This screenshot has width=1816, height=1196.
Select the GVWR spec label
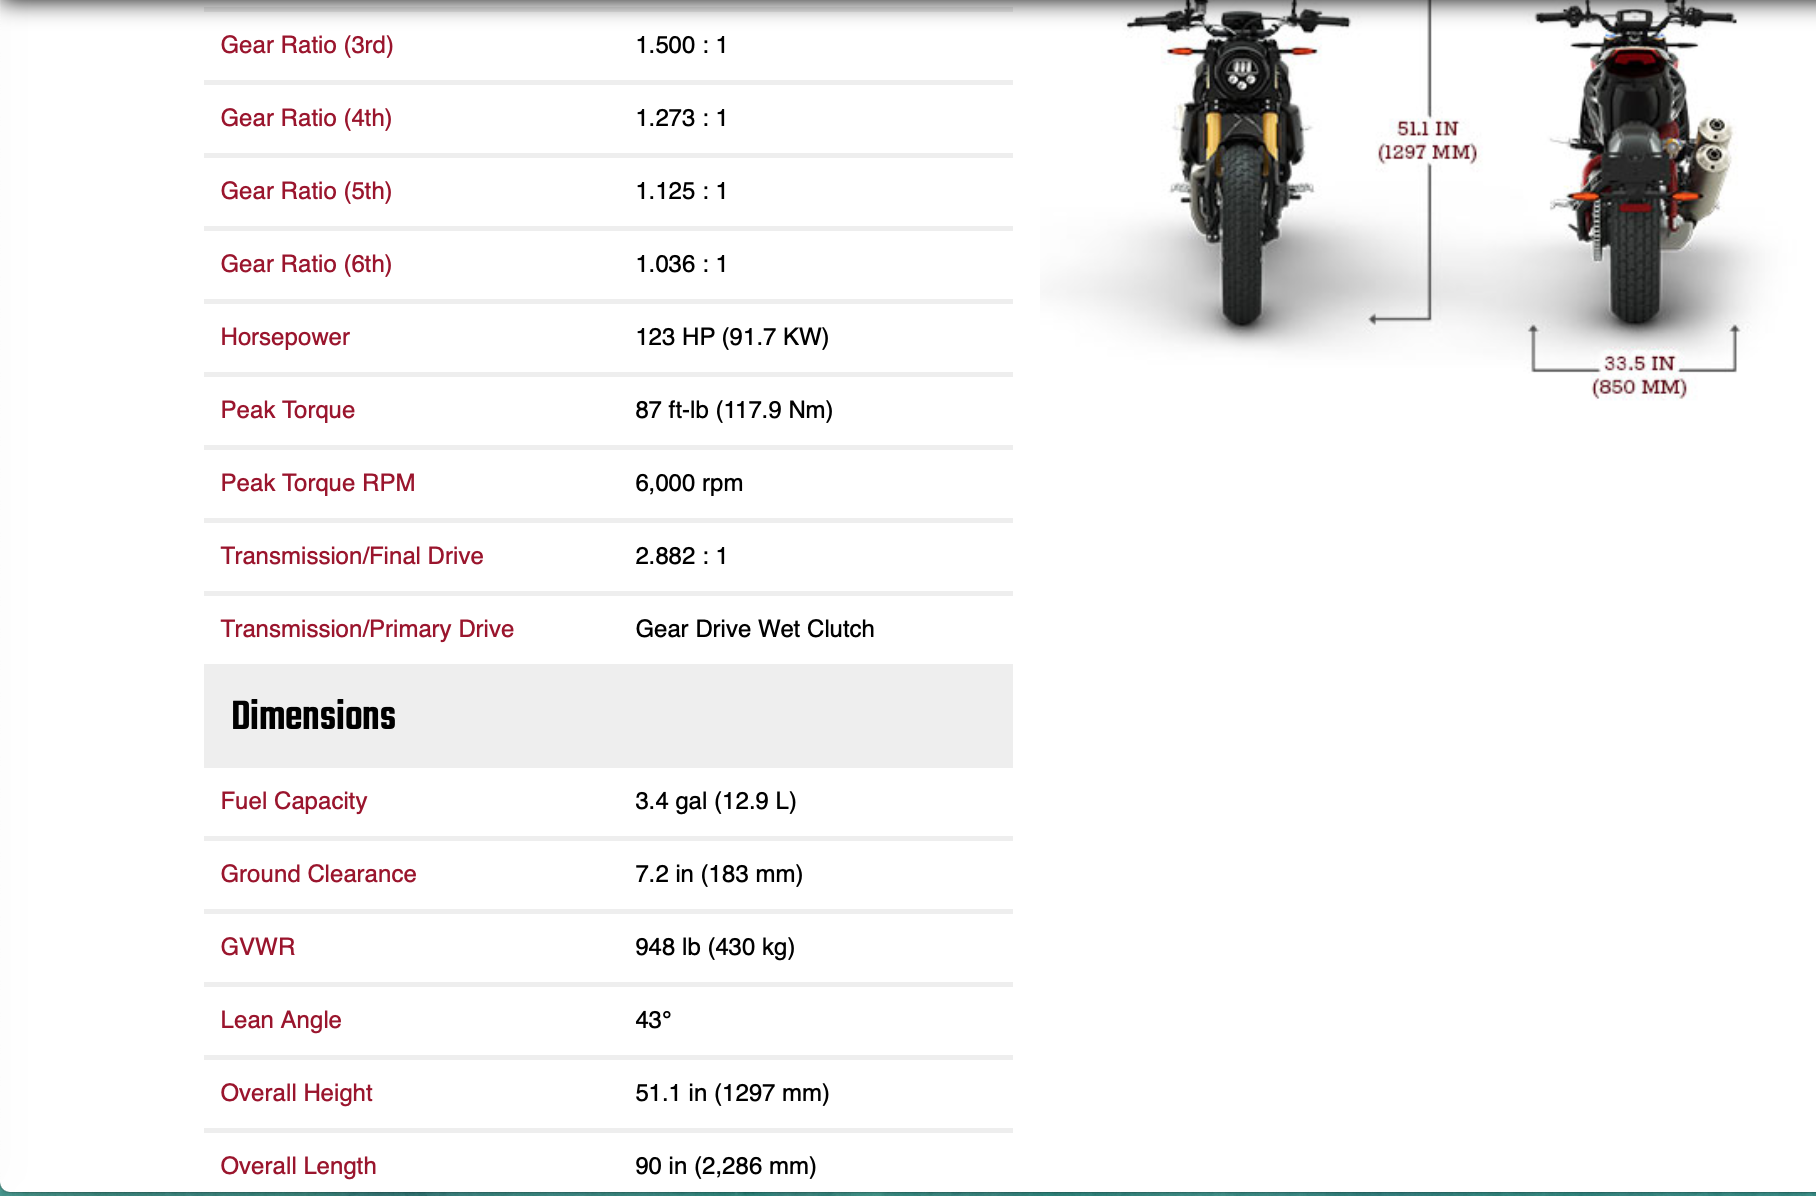258,947
